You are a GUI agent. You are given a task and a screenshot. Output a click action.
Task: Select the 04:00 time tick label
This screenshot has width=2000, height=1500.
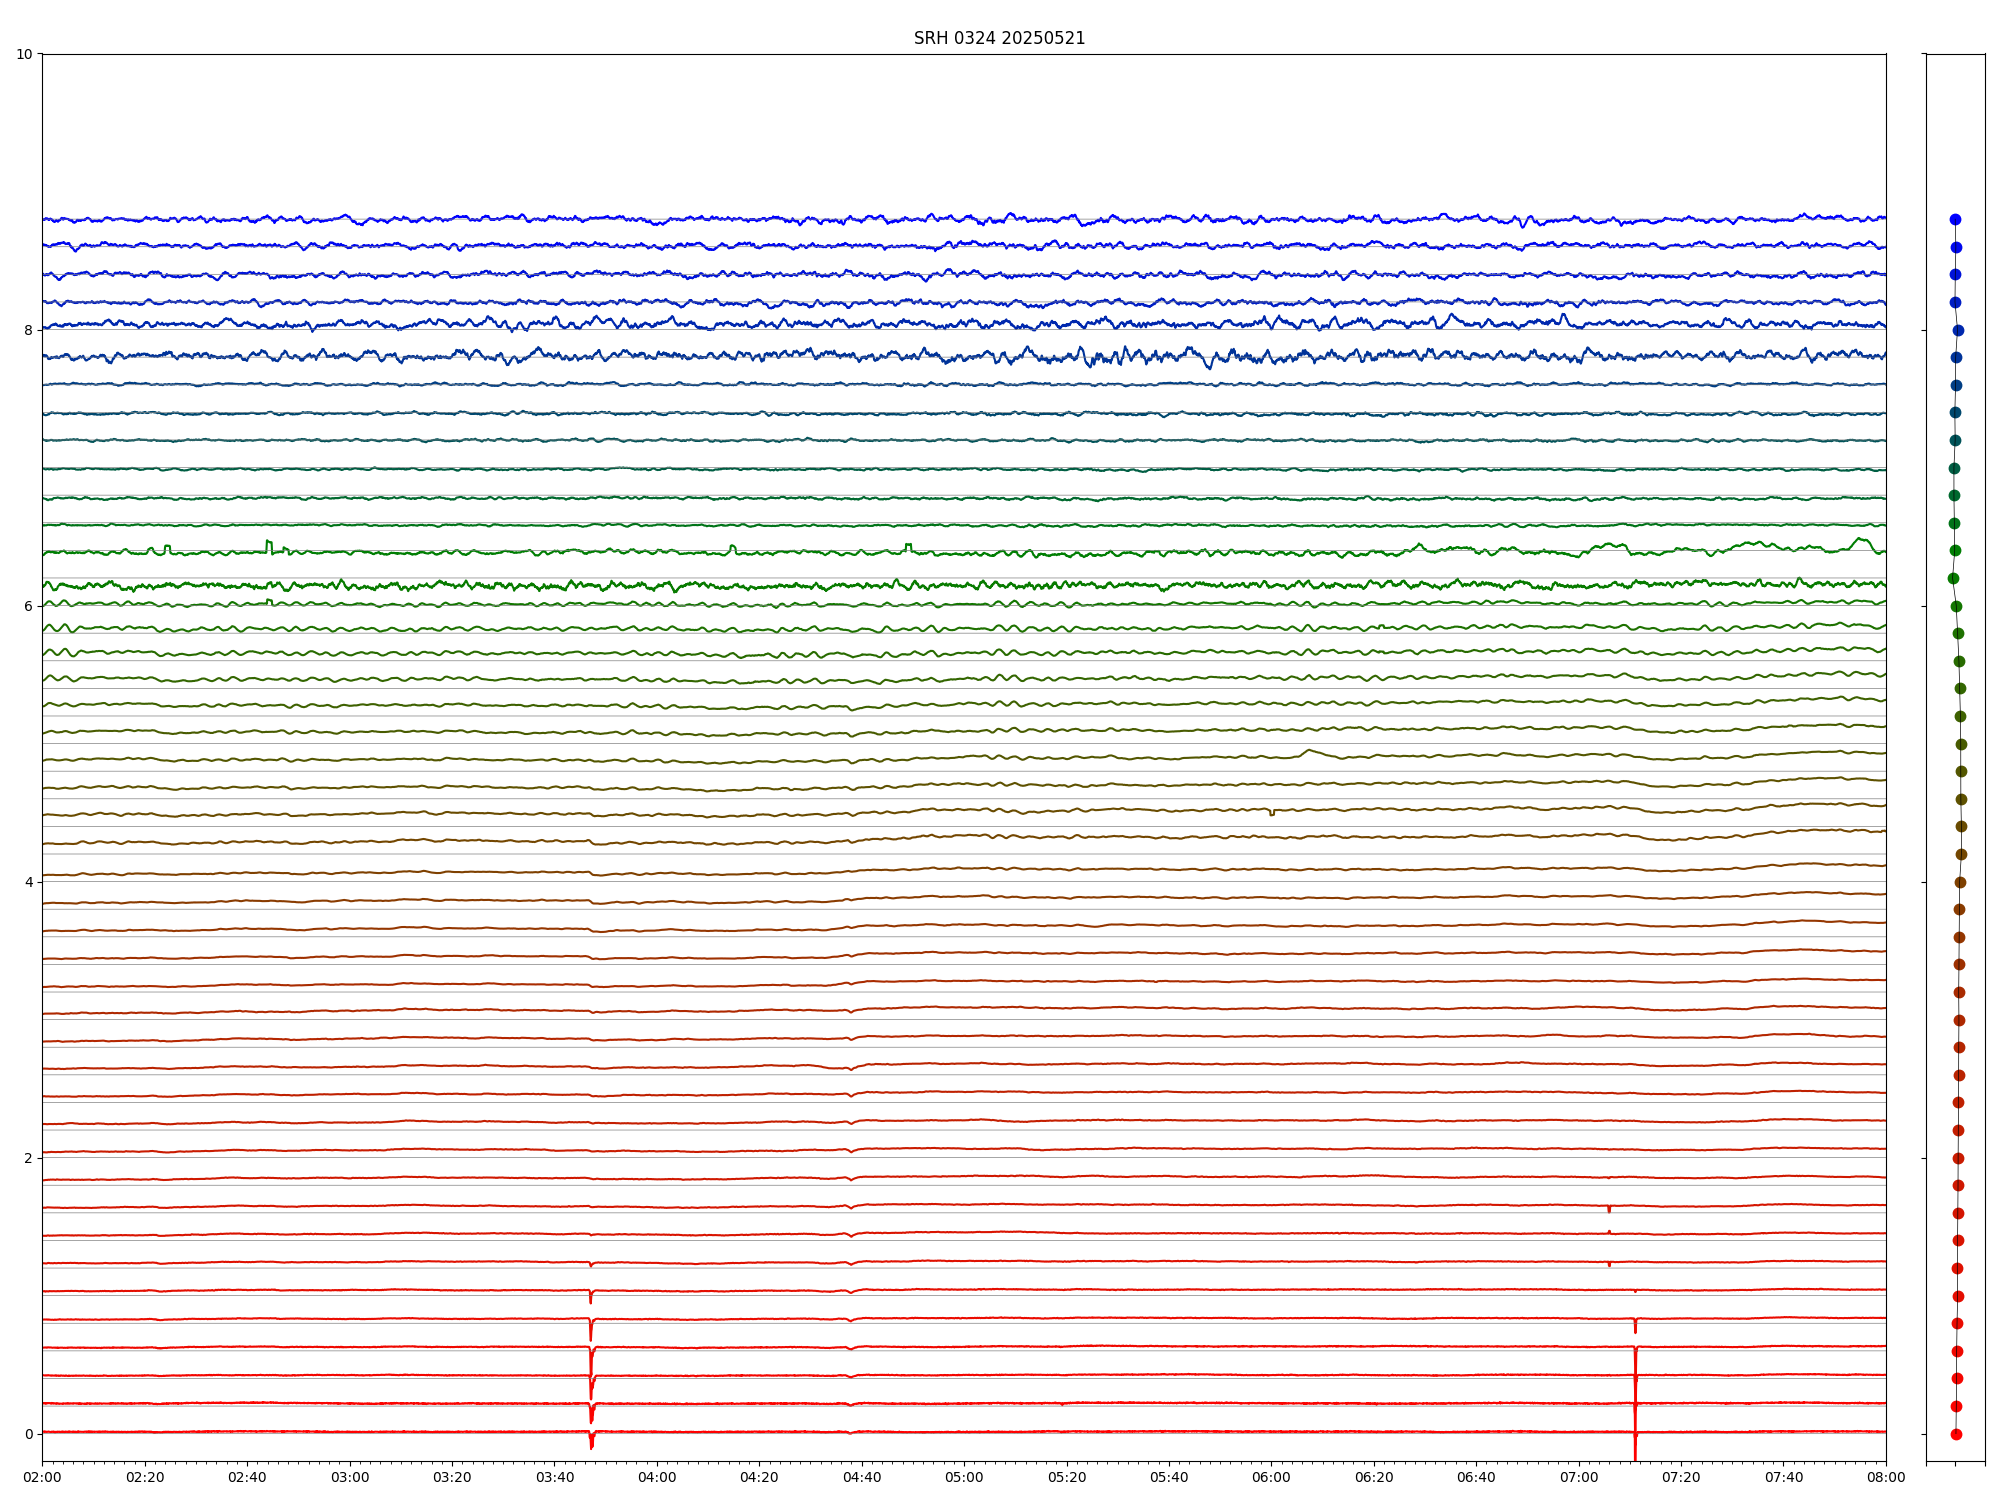pos(657,1477)
